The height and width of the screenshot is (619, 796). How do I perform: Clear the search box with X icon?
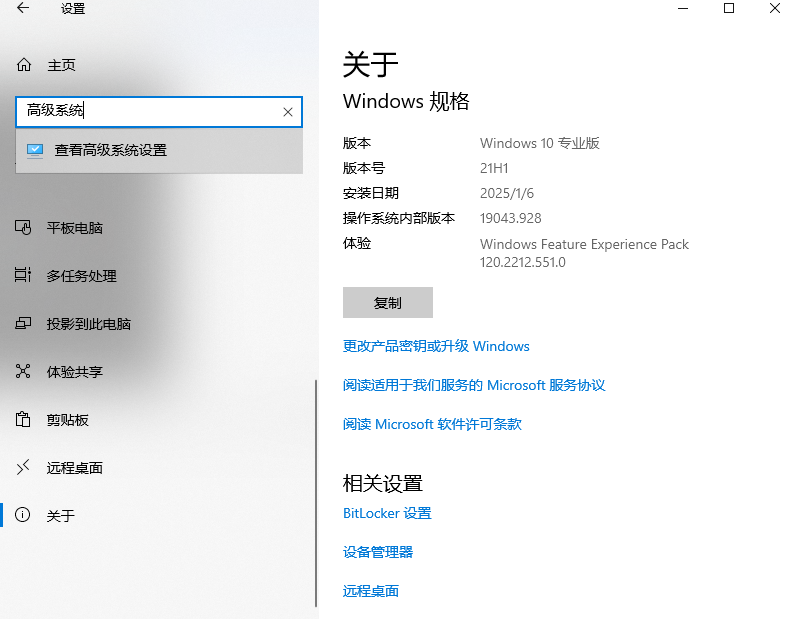click(x=288, y=112)
